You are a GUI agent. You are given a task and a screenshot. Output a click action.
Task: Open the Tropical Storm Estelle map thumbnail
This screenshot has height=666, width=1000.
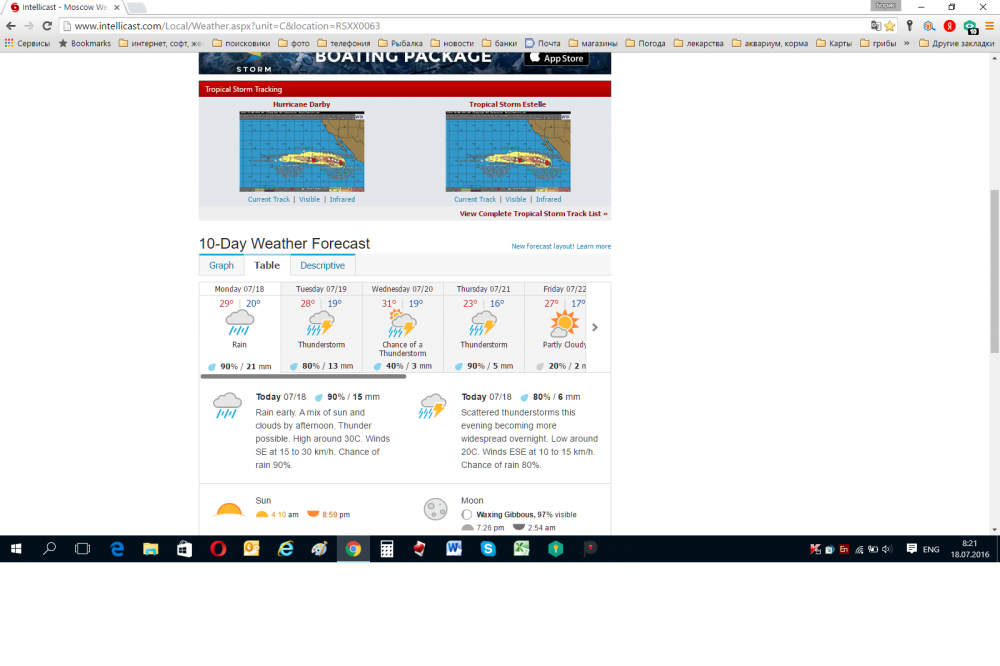click(508, 150)
